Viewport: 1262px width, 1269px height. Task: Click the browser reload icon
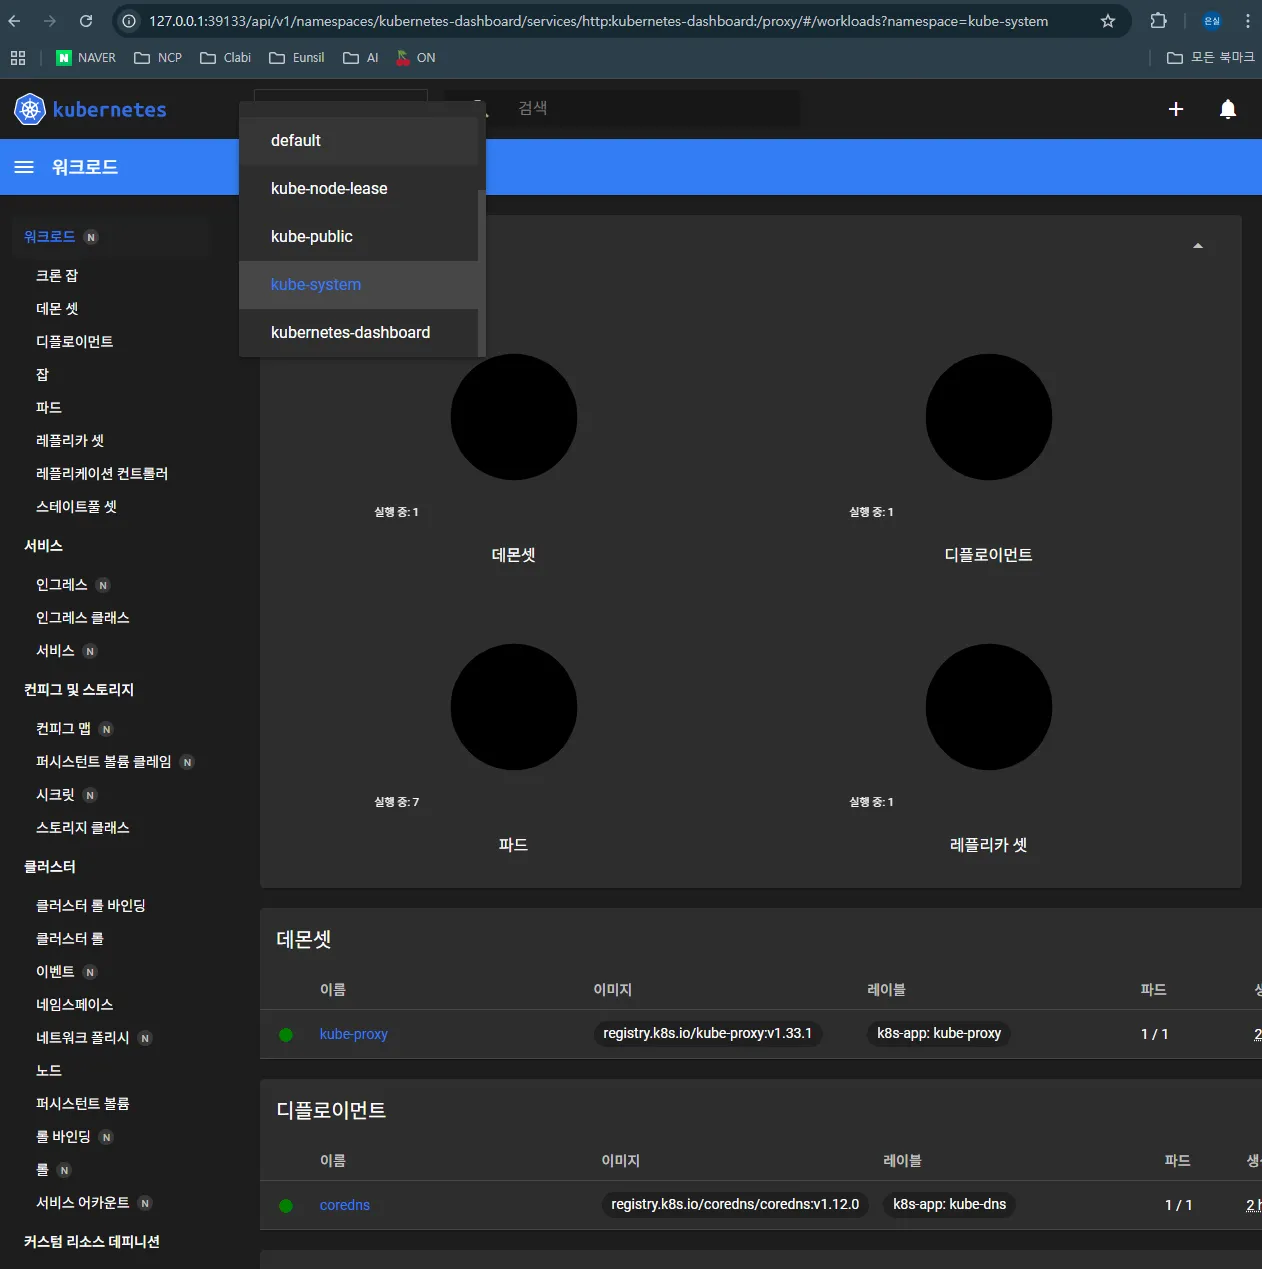coord(86,21)
